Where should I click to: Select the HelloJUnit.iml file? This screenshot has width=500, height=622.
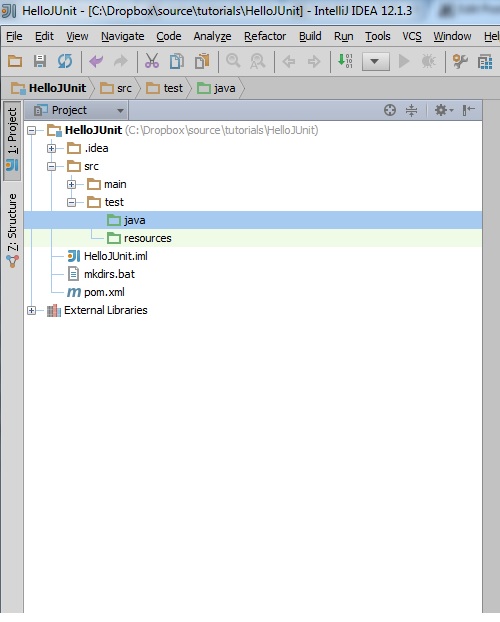(108, 256)
